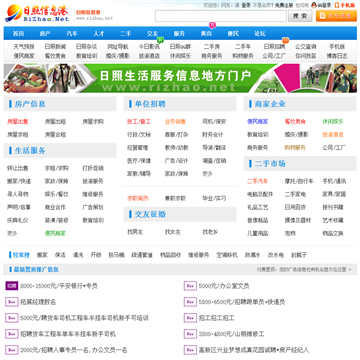Click the QQ登录 penguin icon
Screen dimensions: 360x360
pos(313,5)
